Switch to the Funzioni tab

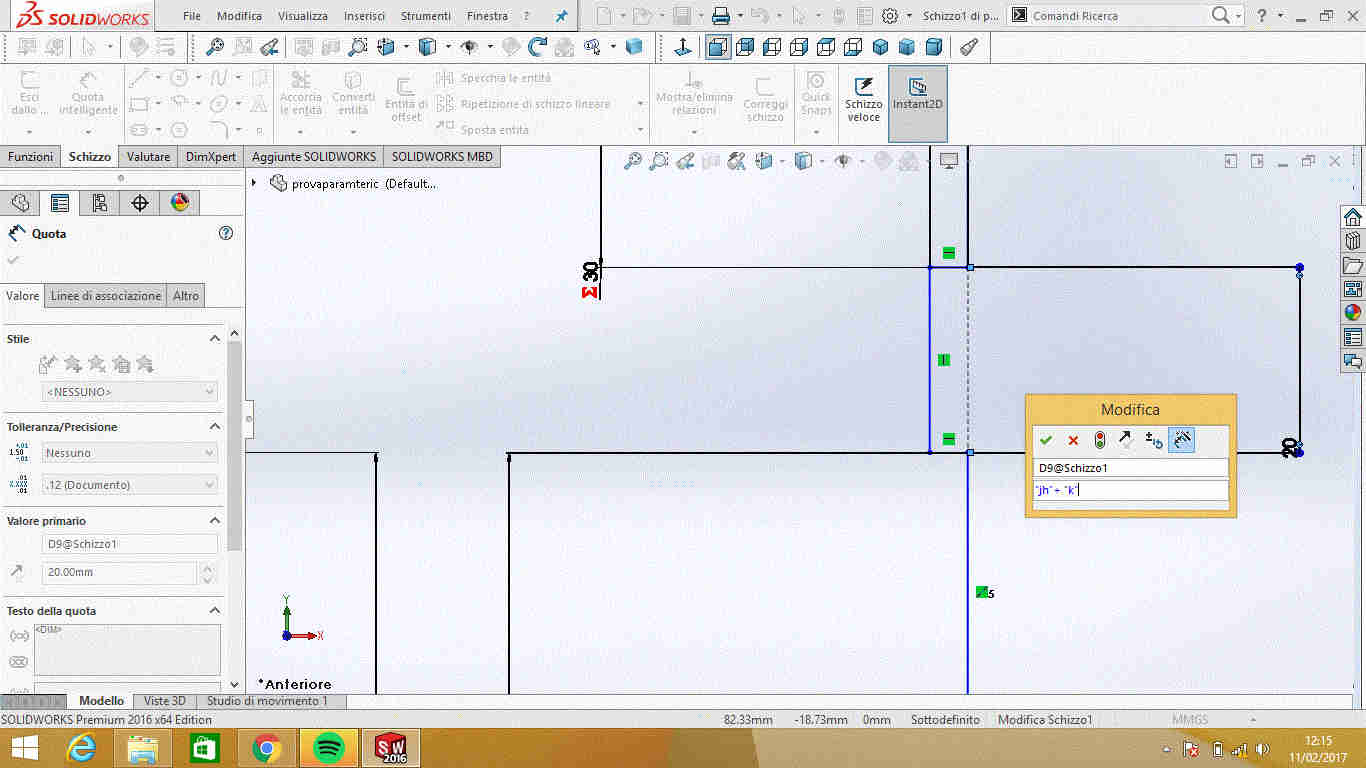[30, 157]
